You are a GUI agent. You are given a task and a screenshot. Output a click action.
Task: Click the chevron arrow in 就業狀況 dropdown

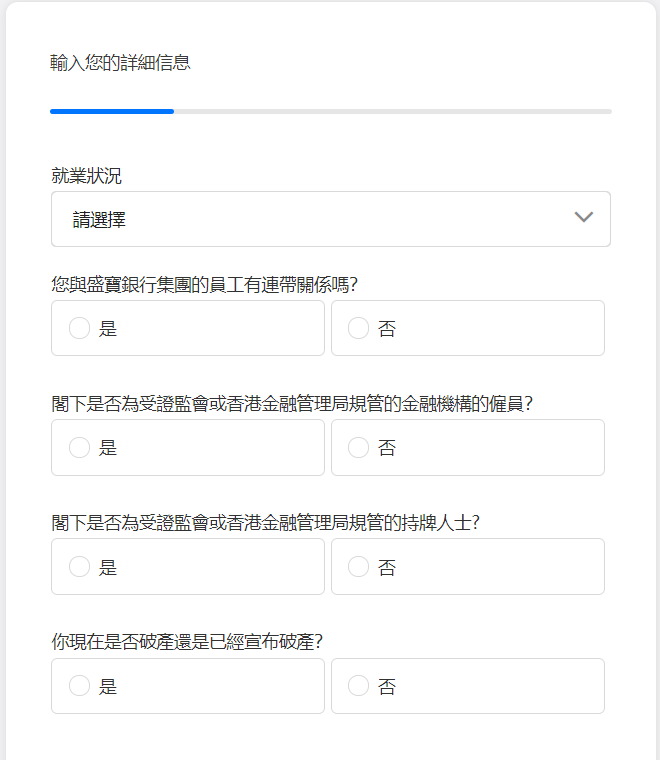[x=583, y=217]
